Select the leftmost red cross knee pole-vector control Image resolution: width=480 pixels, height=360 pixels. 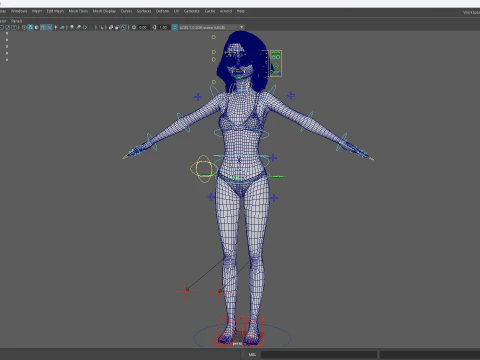185,291
